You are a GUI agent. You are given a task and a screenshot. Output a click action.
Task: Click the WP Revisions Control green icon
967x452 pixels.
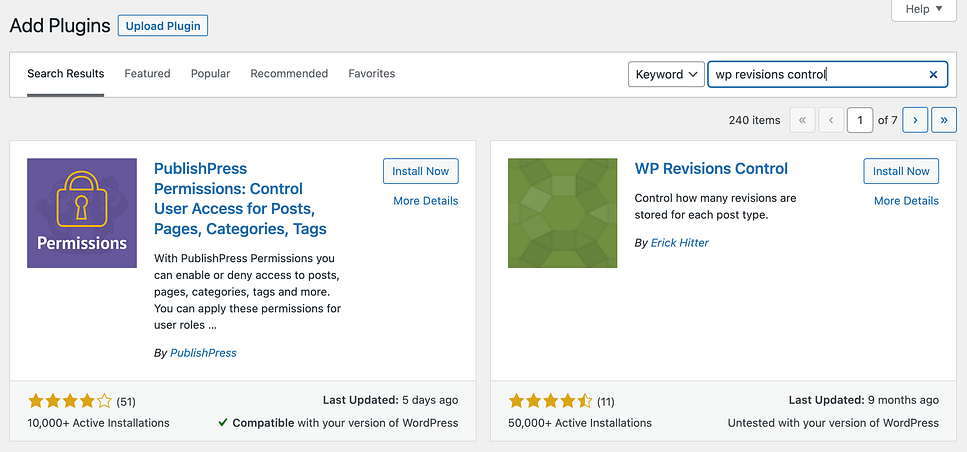[x=562, y=213]
